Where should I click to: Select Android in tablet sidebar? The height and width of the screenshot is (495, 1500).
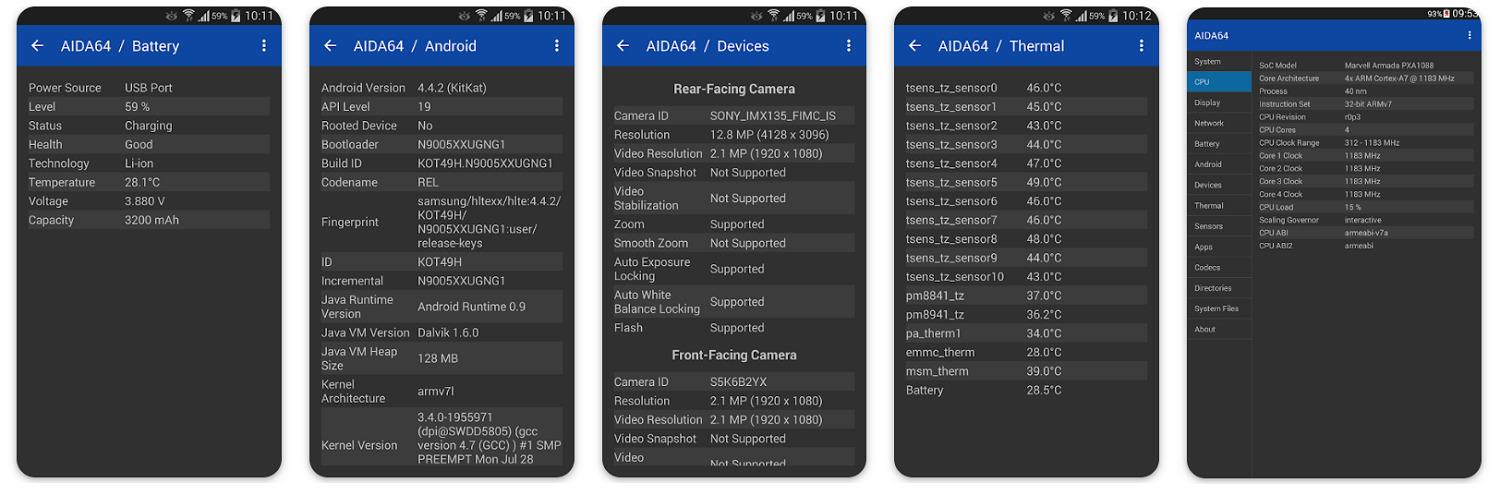(1219, 164)
